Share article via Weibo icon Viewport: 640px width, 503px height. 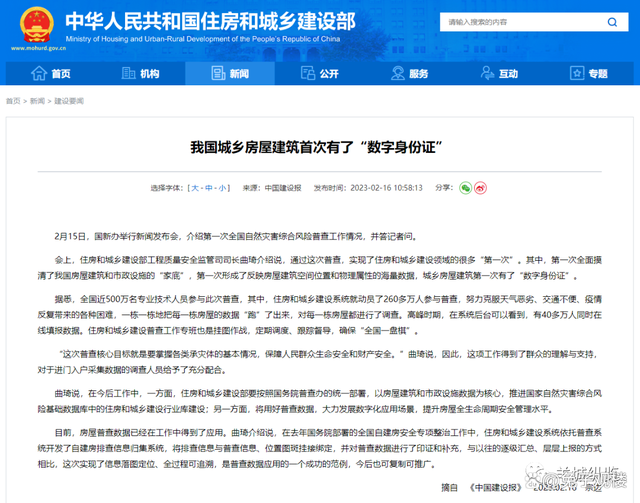coord(480,187)
